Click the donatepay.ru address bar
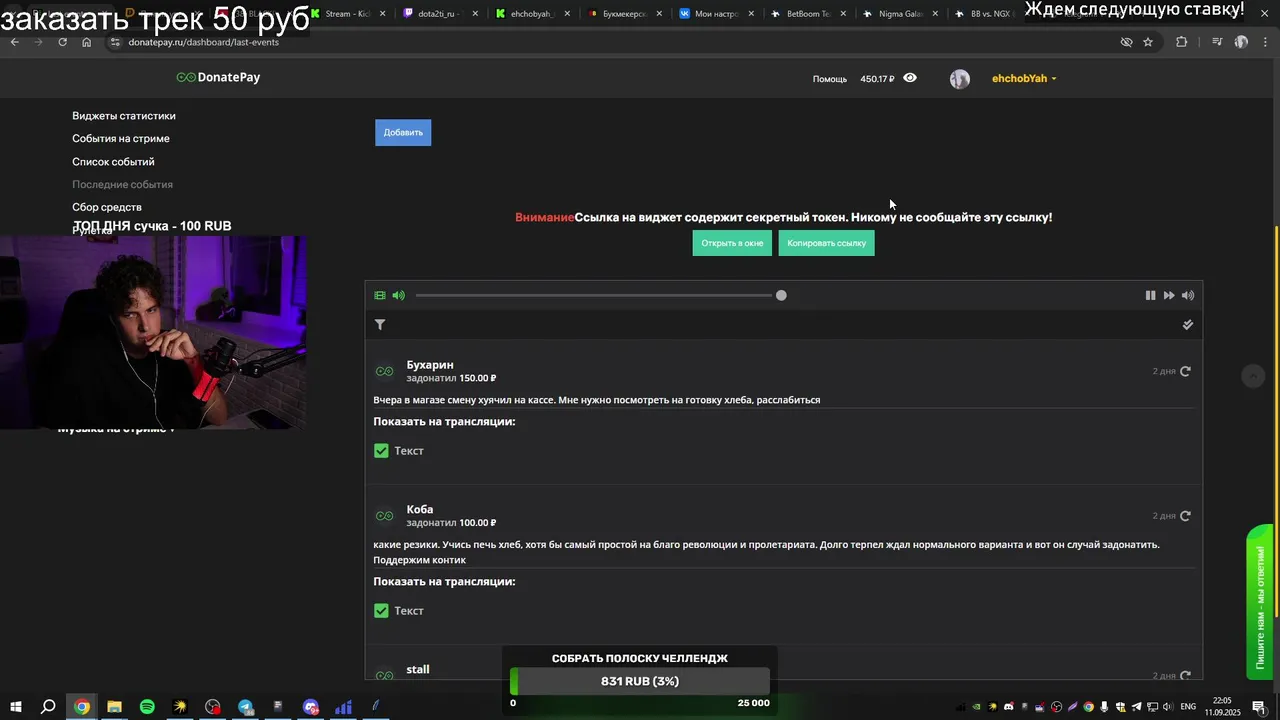The width and height of the screenshot is (1280, 720). (610, 42)
